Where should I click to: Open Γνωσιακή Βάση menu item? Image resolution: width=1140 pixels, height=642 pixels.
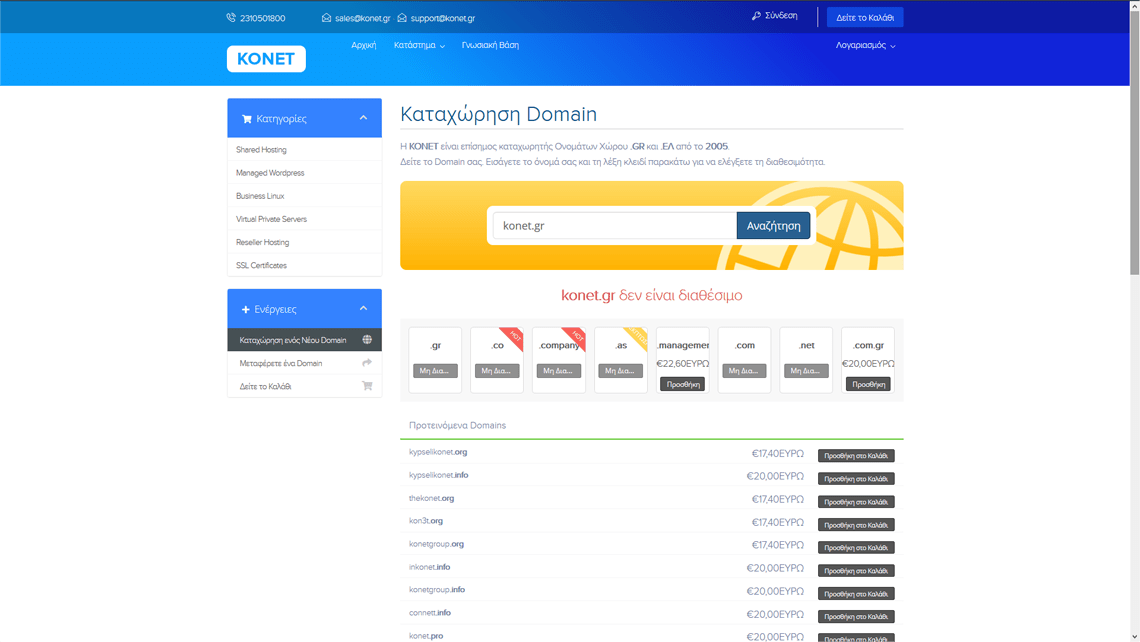[x=490, y=45]
